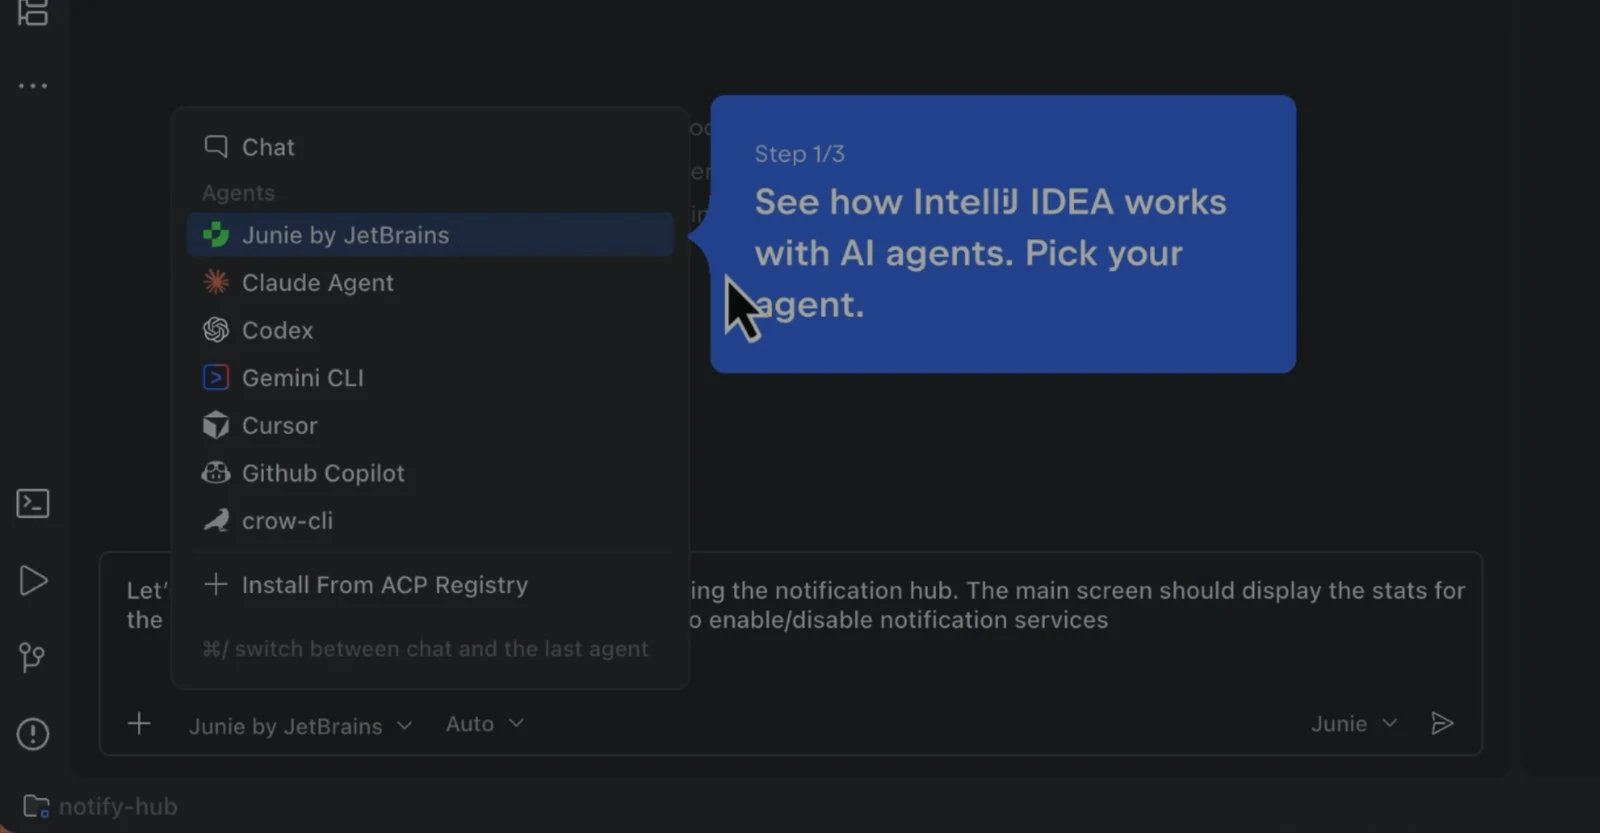The height and width of the screenshot is (833, 1600).
Task: Click the plus add-context icon
Action: pyautogui.click(x=139, y=723)
